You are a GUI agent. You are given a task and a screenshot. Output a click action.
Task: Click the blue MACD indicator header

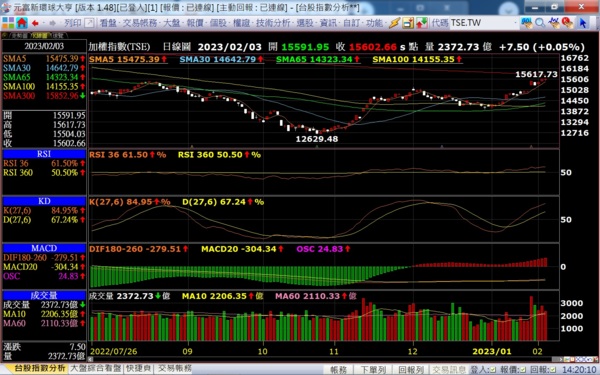tap(44, 248)
